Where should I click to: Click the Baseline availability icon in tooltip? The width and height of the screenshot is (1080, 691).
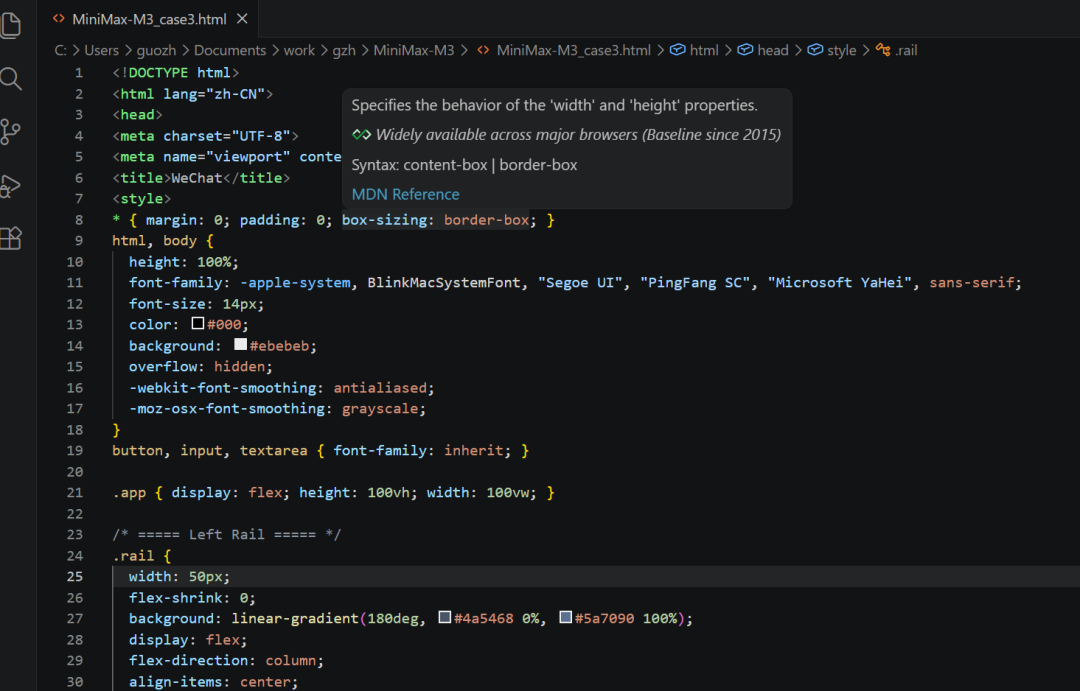coord(361,134)
